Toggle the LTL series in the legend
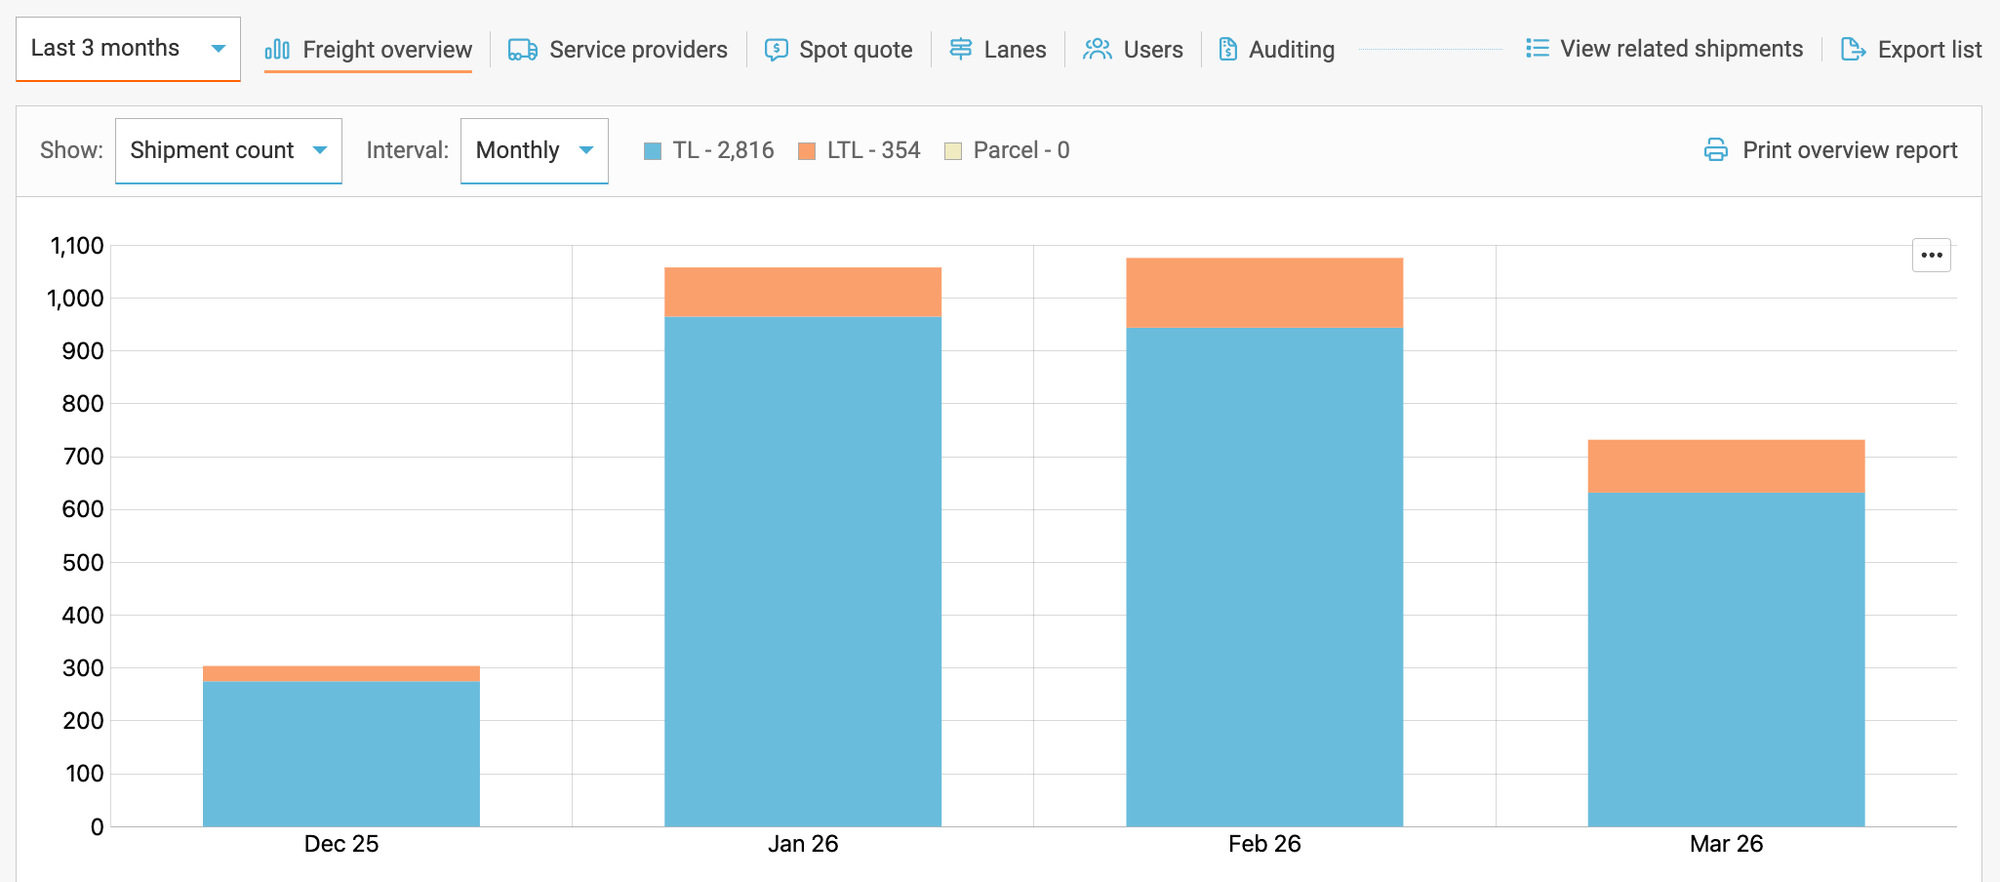This screenshot has width=2000, height=882. tap(859, 150)
